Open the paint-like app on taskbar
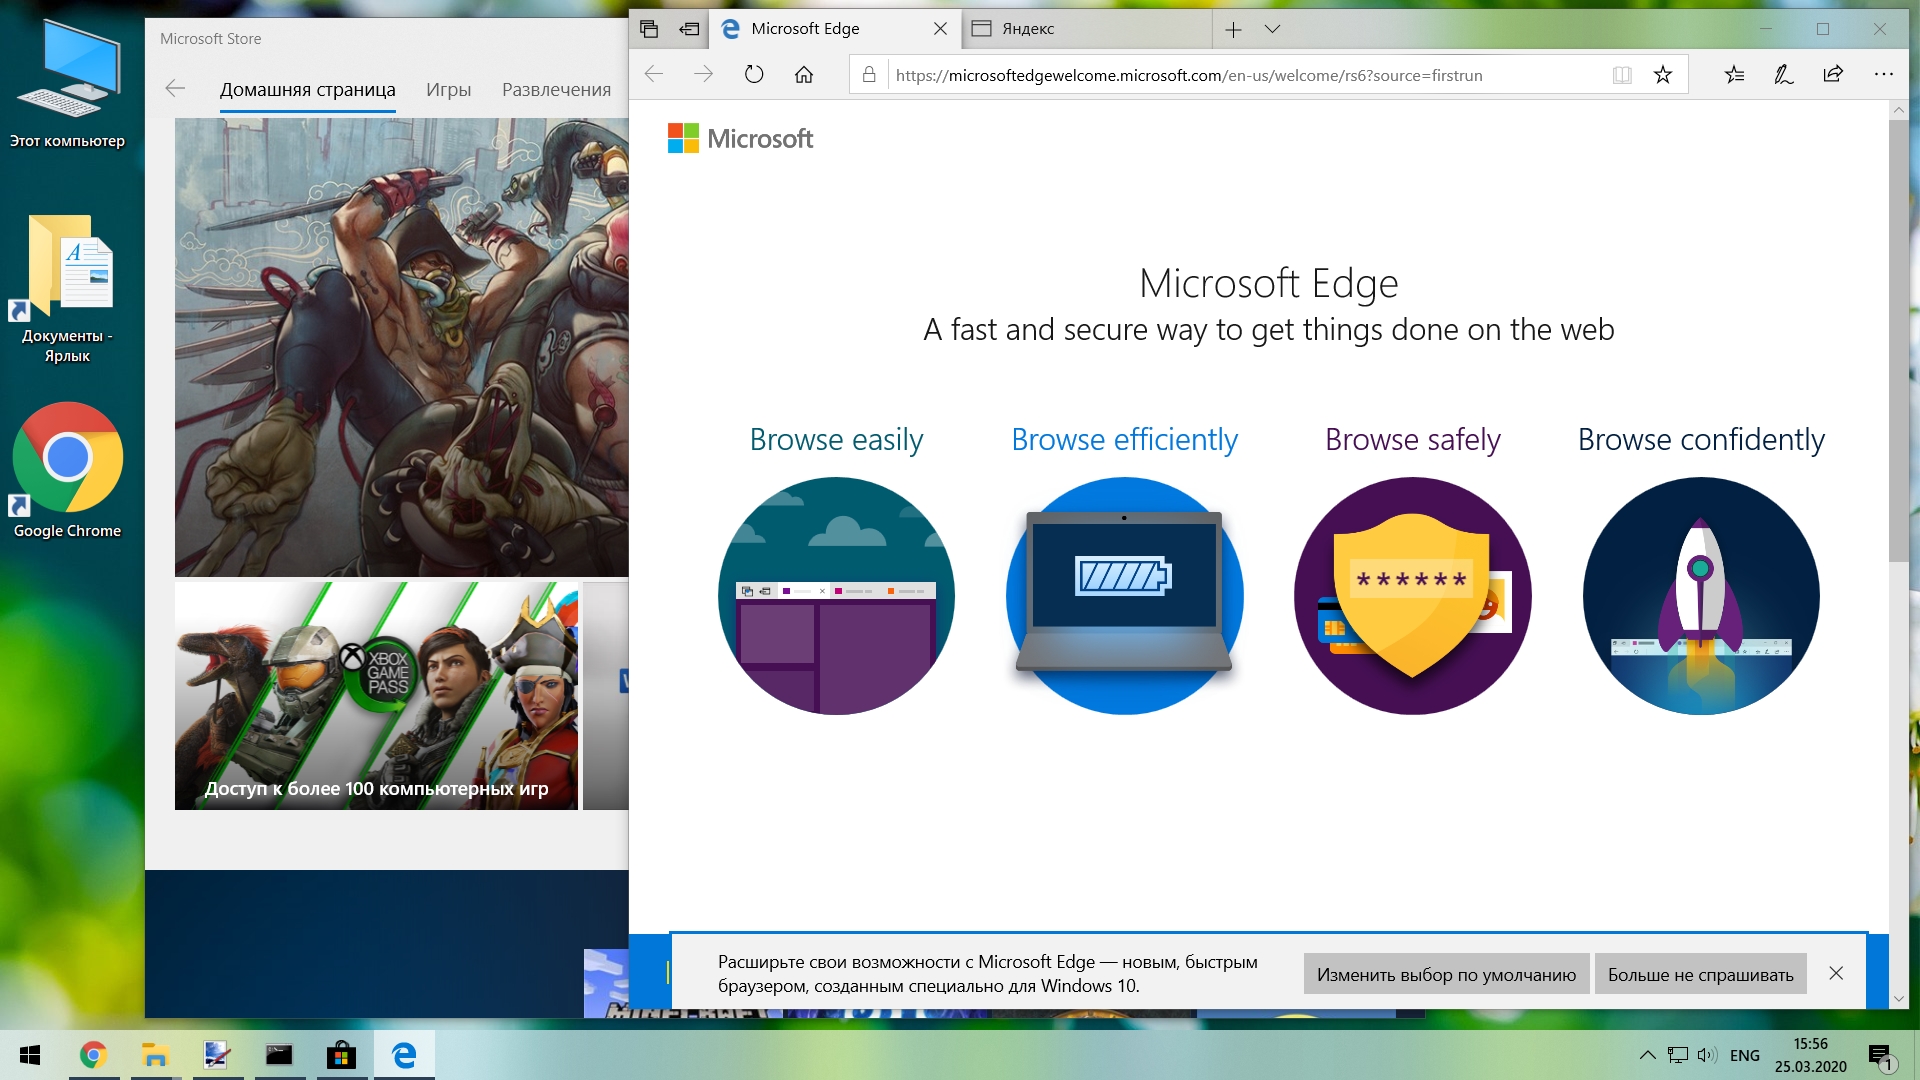The width and height of the screenshot is (1920, 1080). point(217,1055)
